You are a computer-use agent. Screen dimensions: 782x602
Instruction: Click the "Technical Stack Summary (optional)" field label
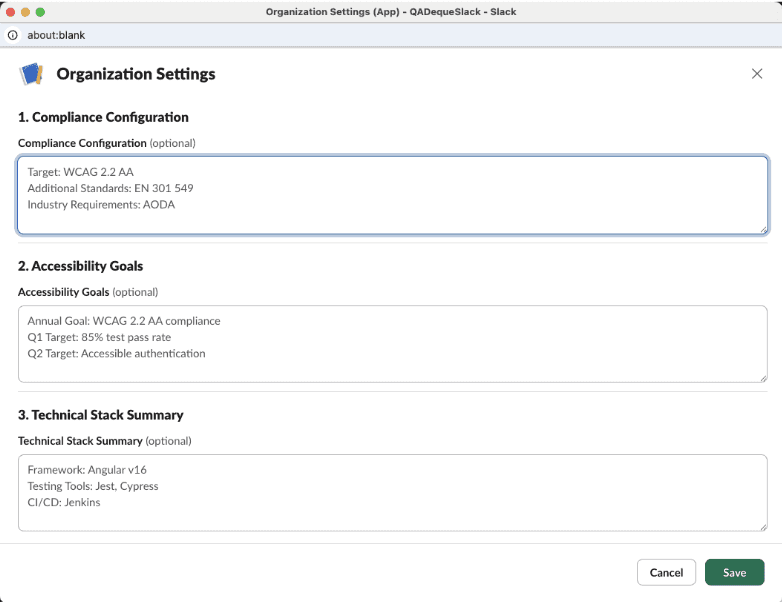coord(104,441)
